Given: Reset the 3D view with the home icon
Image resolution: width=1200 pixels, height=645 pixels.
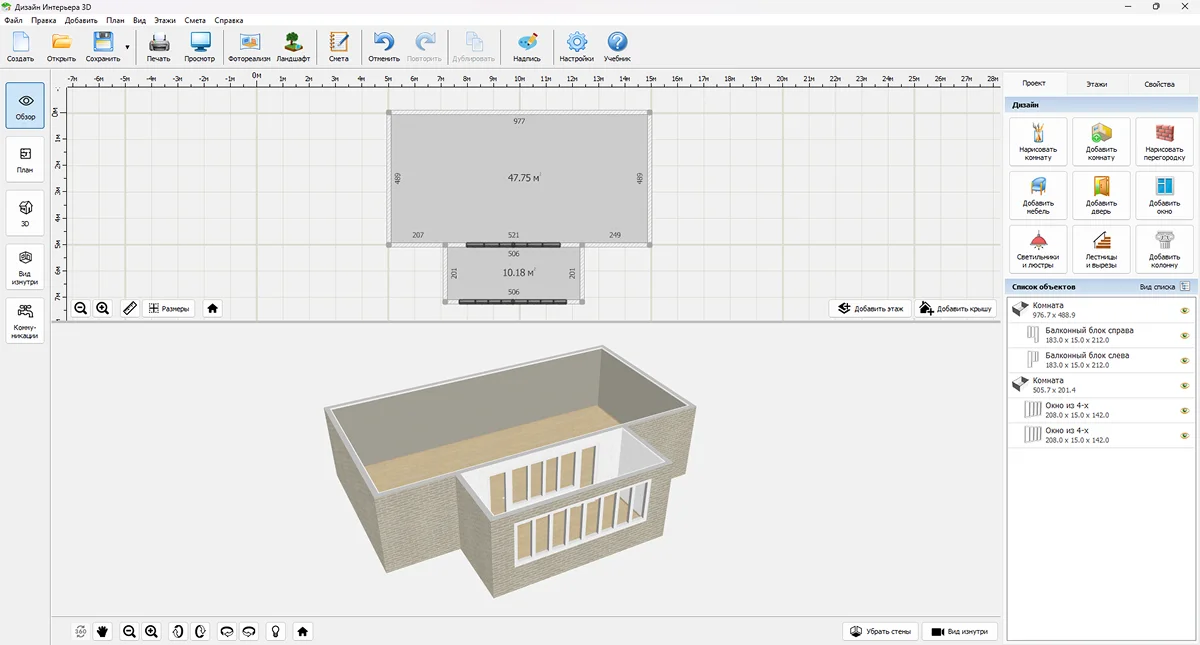Looking at the screenshot, I should (302, 631).
